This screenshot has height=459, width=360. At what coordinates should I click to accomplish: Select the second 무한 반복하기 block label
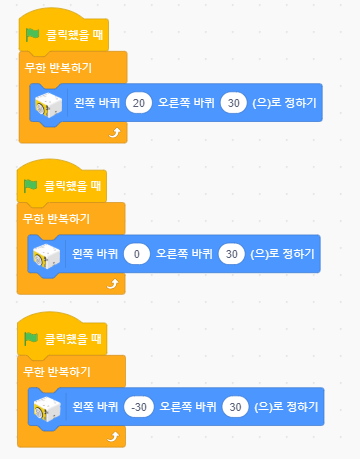(56, 219)
